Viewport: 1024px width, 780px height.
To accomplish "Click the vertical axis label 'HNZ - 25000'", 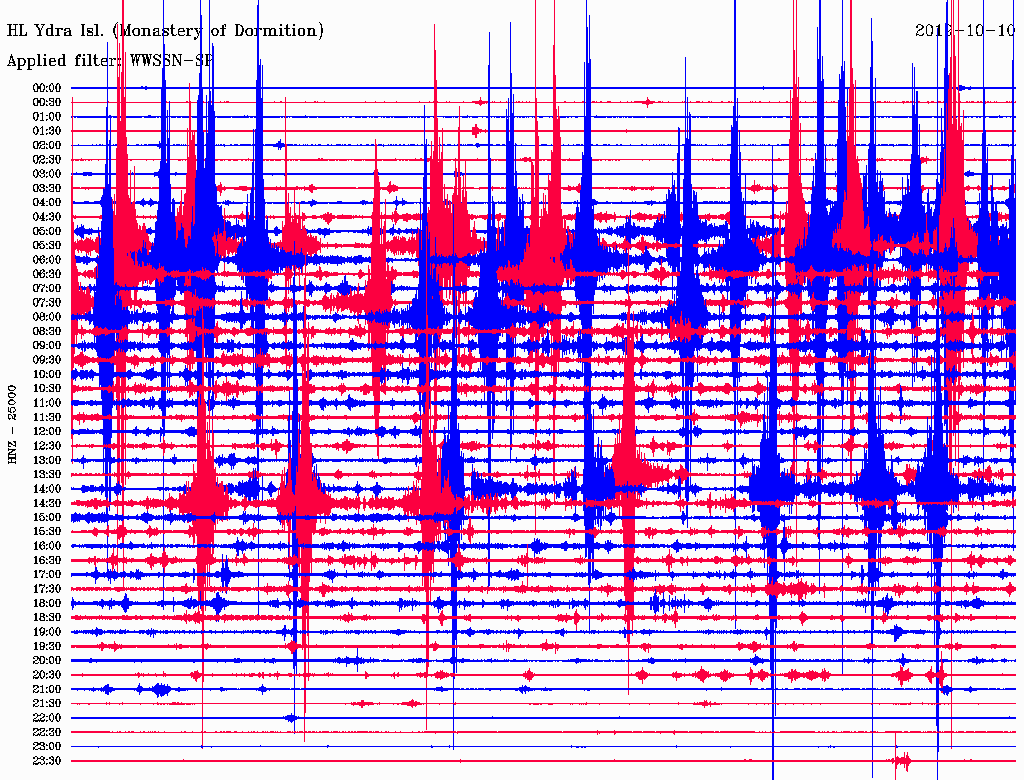I will tap(12, 425).
